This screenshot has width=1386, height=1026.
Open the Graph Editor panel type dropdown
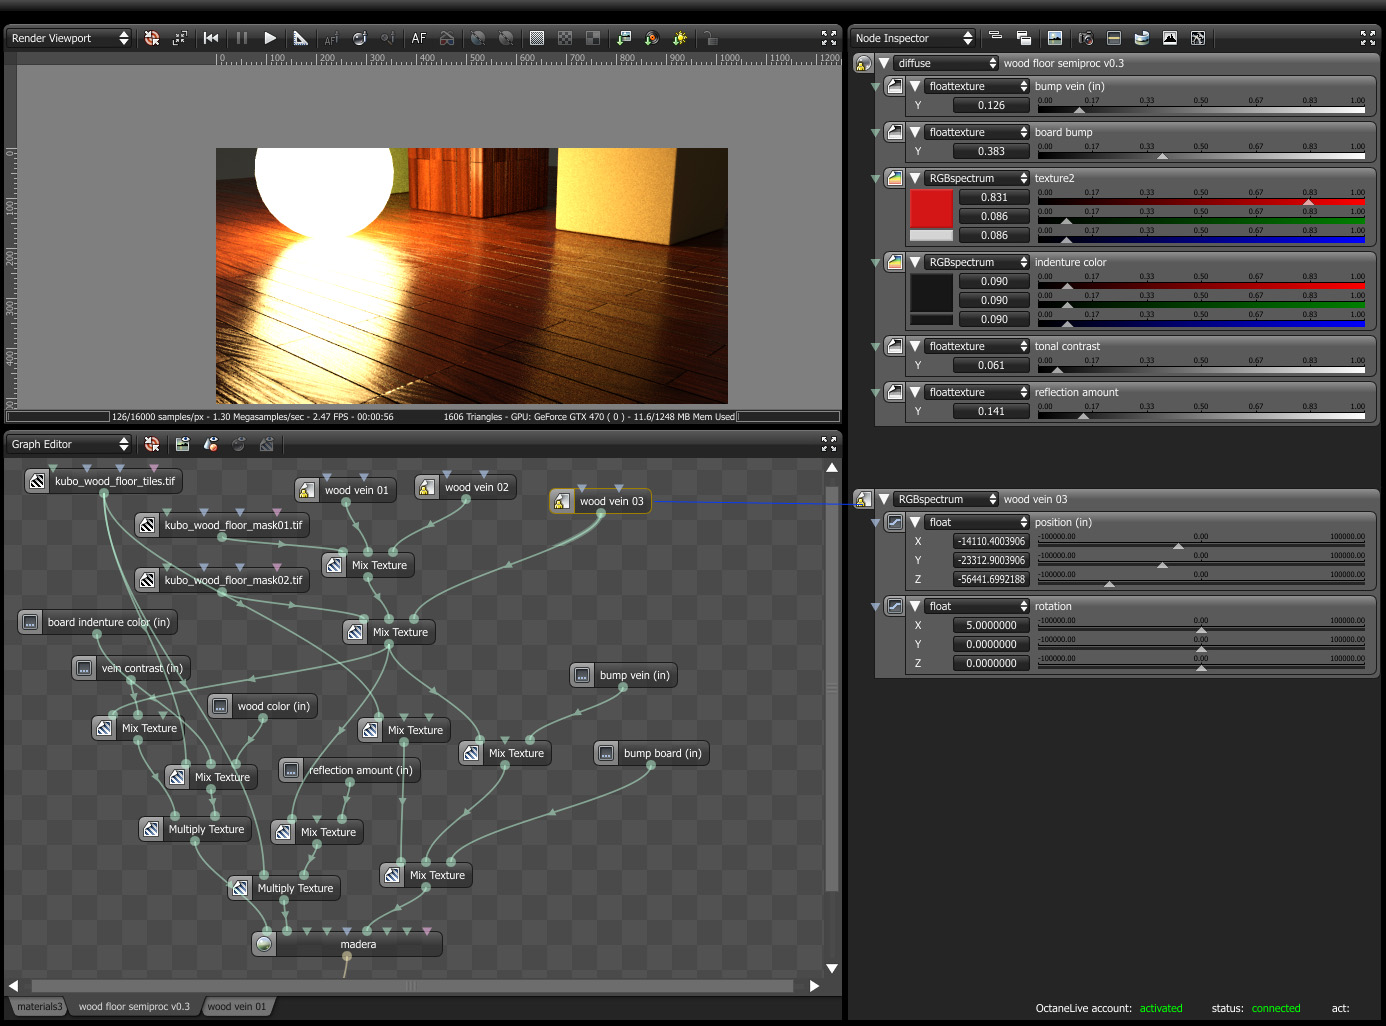point(69,444)
